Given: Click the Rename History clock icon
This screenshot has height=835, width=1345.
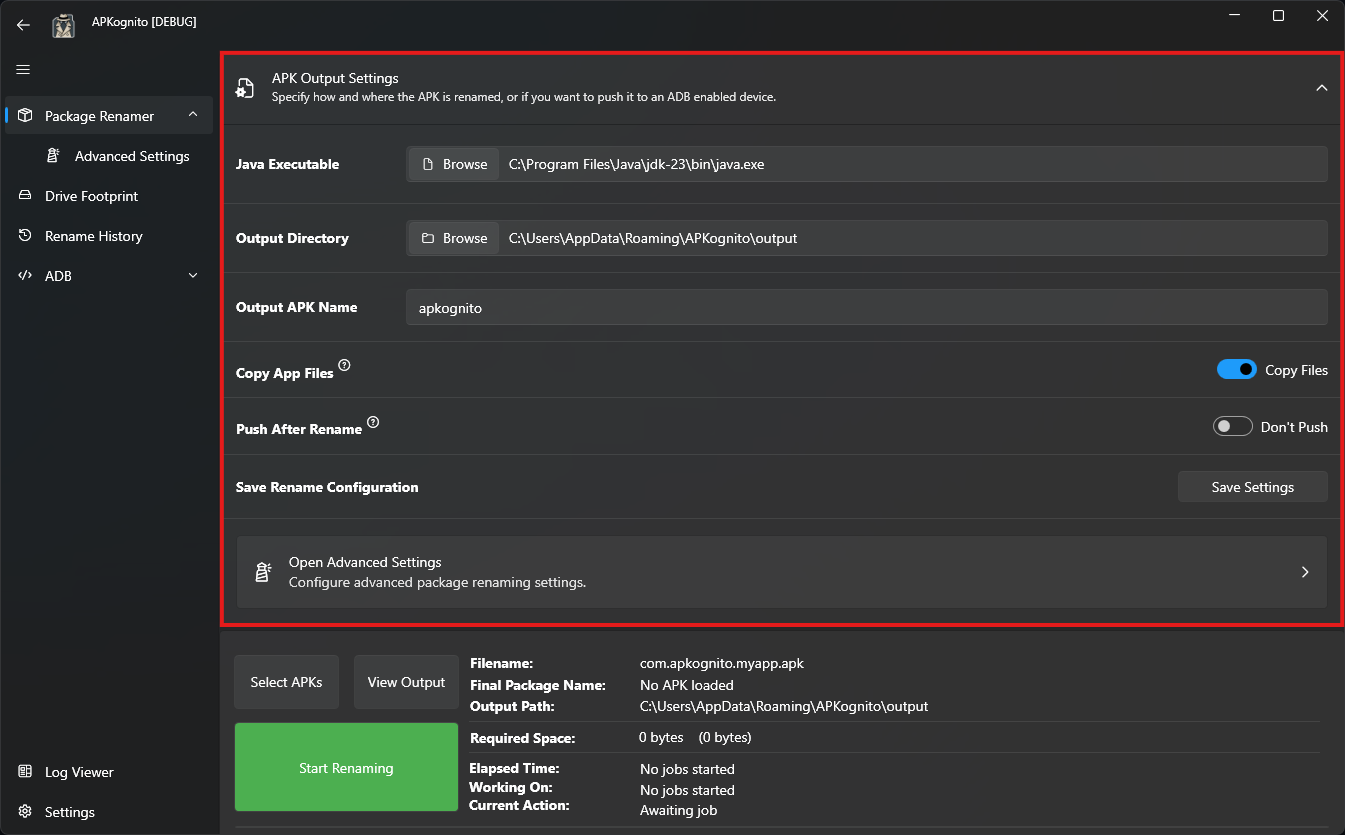Looking at the screenshot, I should pos(25,236).
